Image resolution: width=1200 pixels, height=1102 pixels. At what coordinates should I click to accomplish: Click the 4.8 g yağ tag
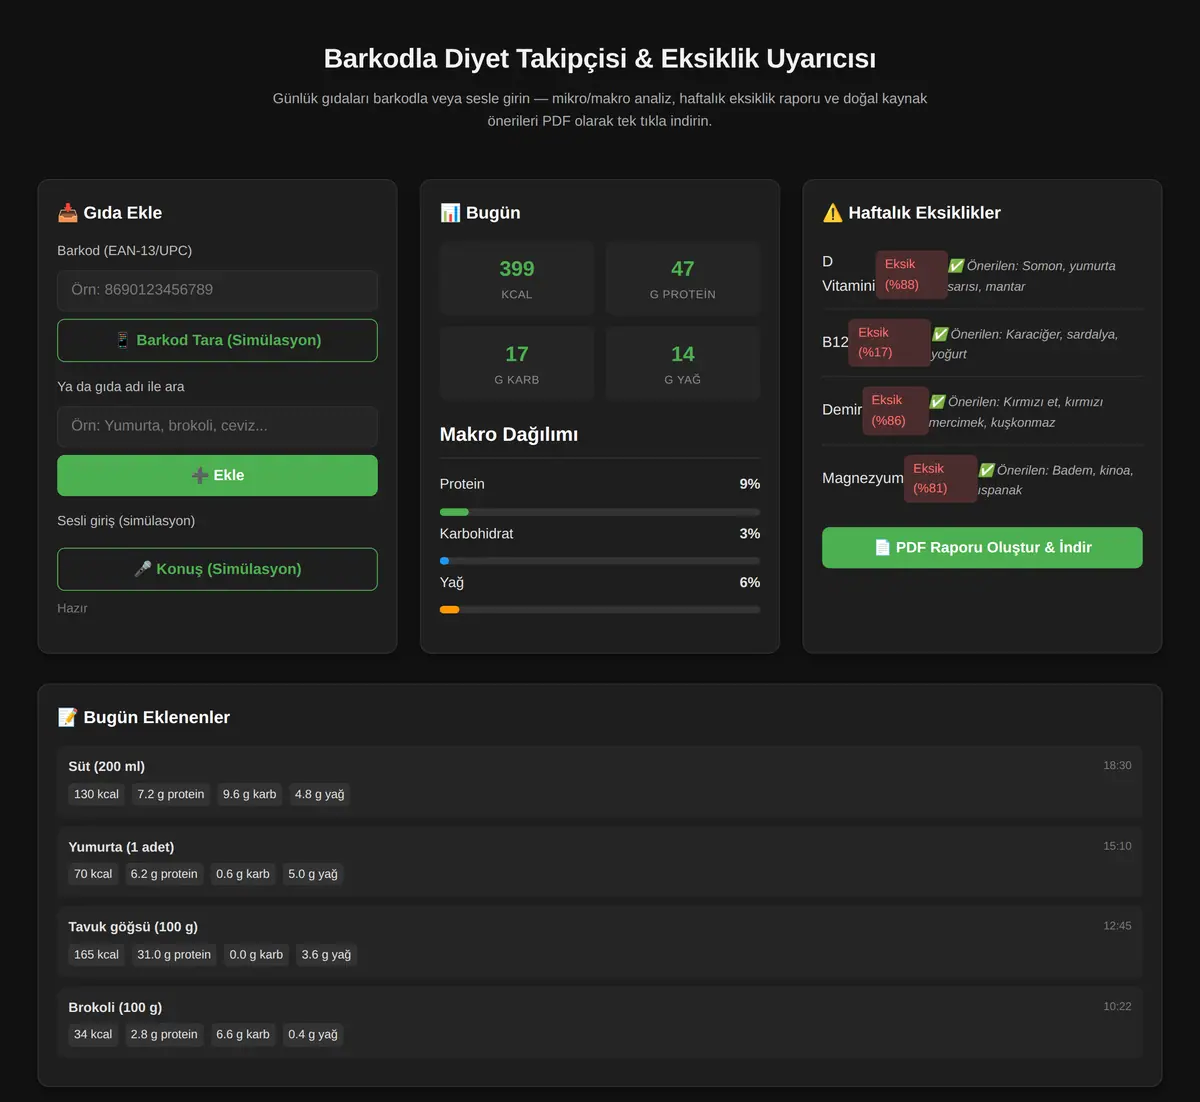tap(319, 794)
